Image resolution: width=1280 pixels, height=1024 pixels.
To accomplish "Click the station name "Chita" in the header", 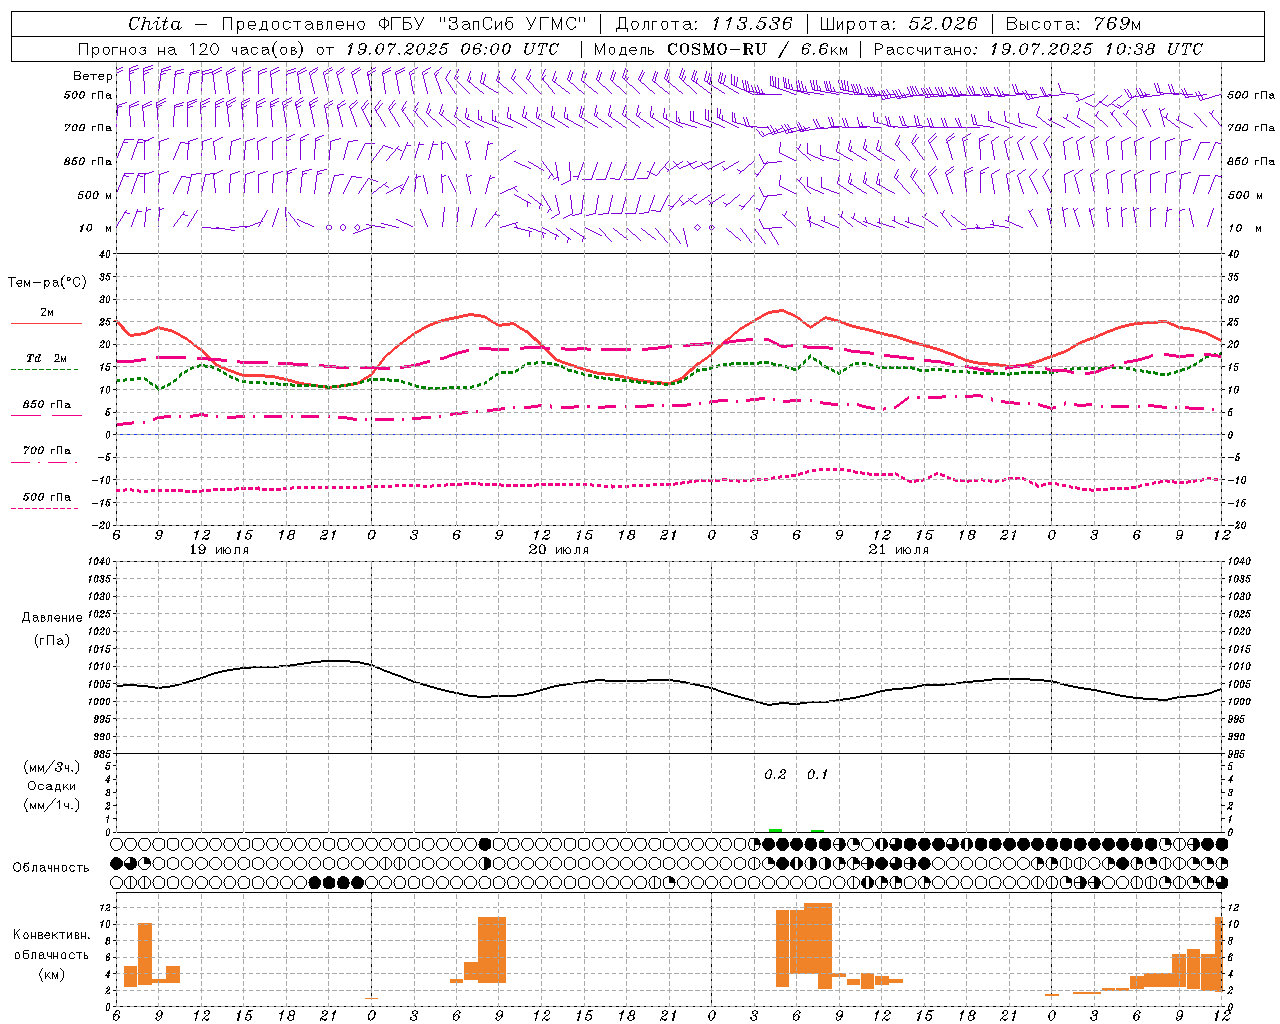I will (x=155, y=24).
